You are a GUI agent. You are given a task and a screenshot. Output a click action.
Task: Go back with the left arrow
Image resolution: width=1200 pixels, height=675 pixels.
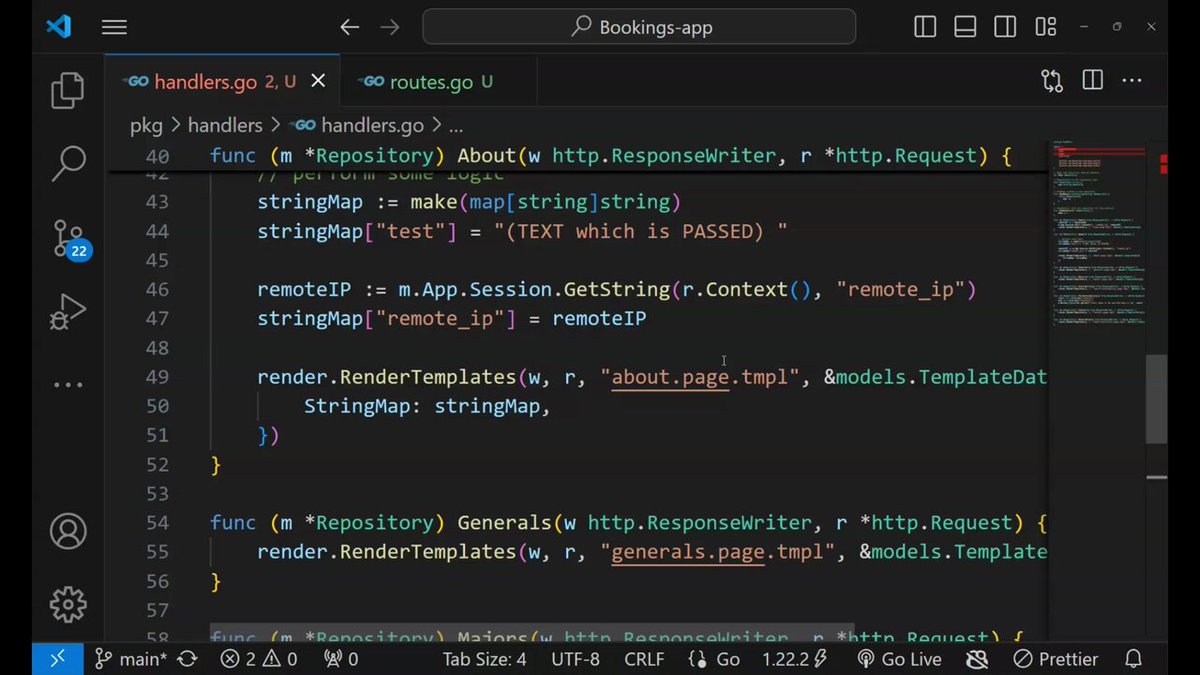coord(349,27)
